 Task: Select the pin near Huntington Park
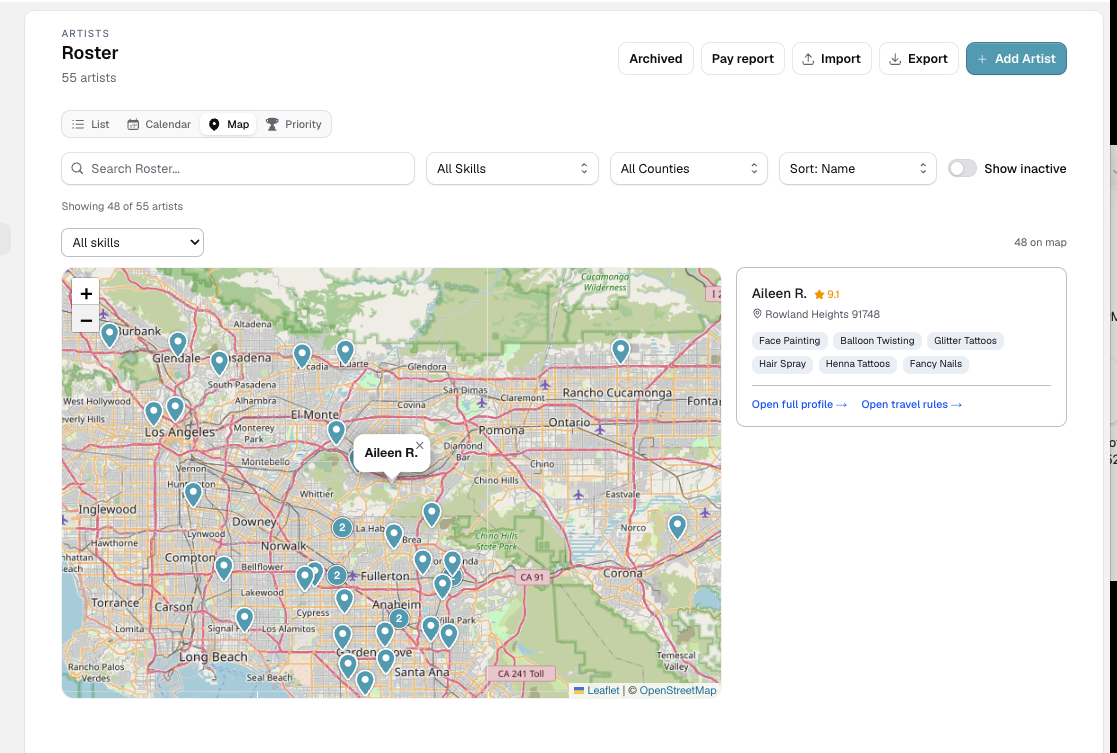click(193, 494)
